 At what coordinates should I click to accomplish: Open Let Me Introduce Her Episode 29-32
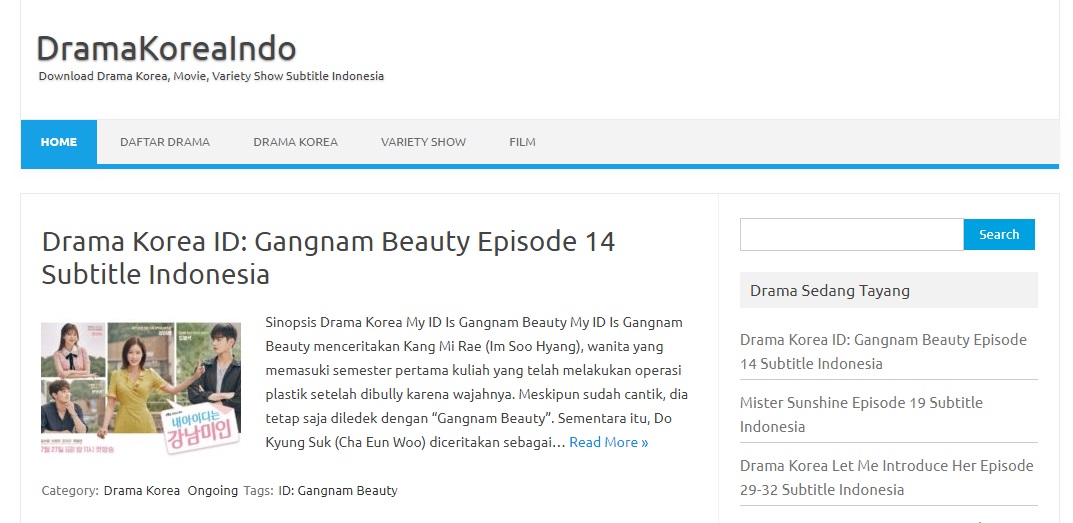[x=886, y=478]
